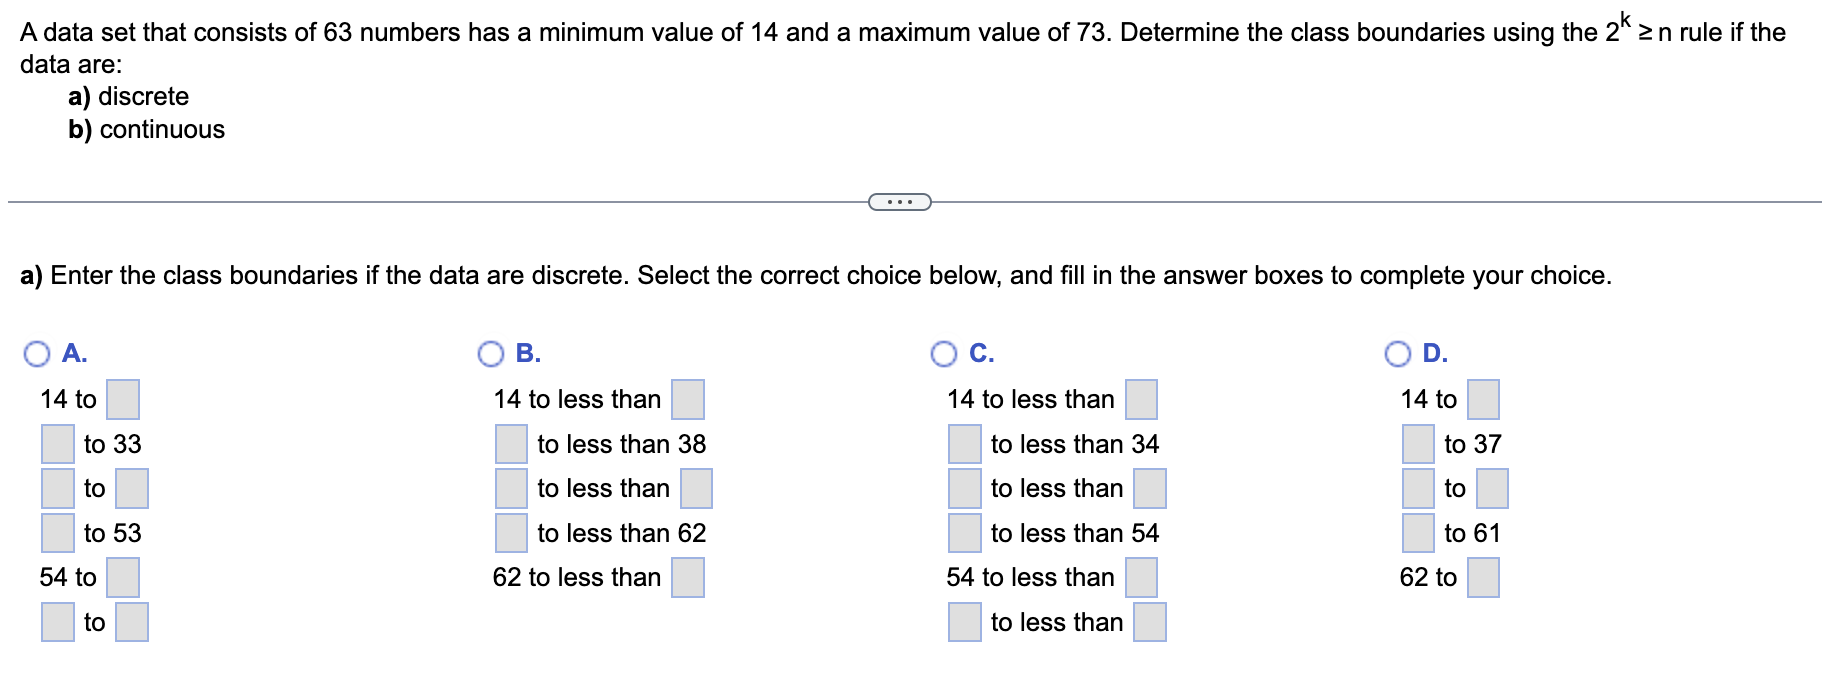Expand the collapsed section via ellipsis button
1822x674 pixels.
point(900,202)
